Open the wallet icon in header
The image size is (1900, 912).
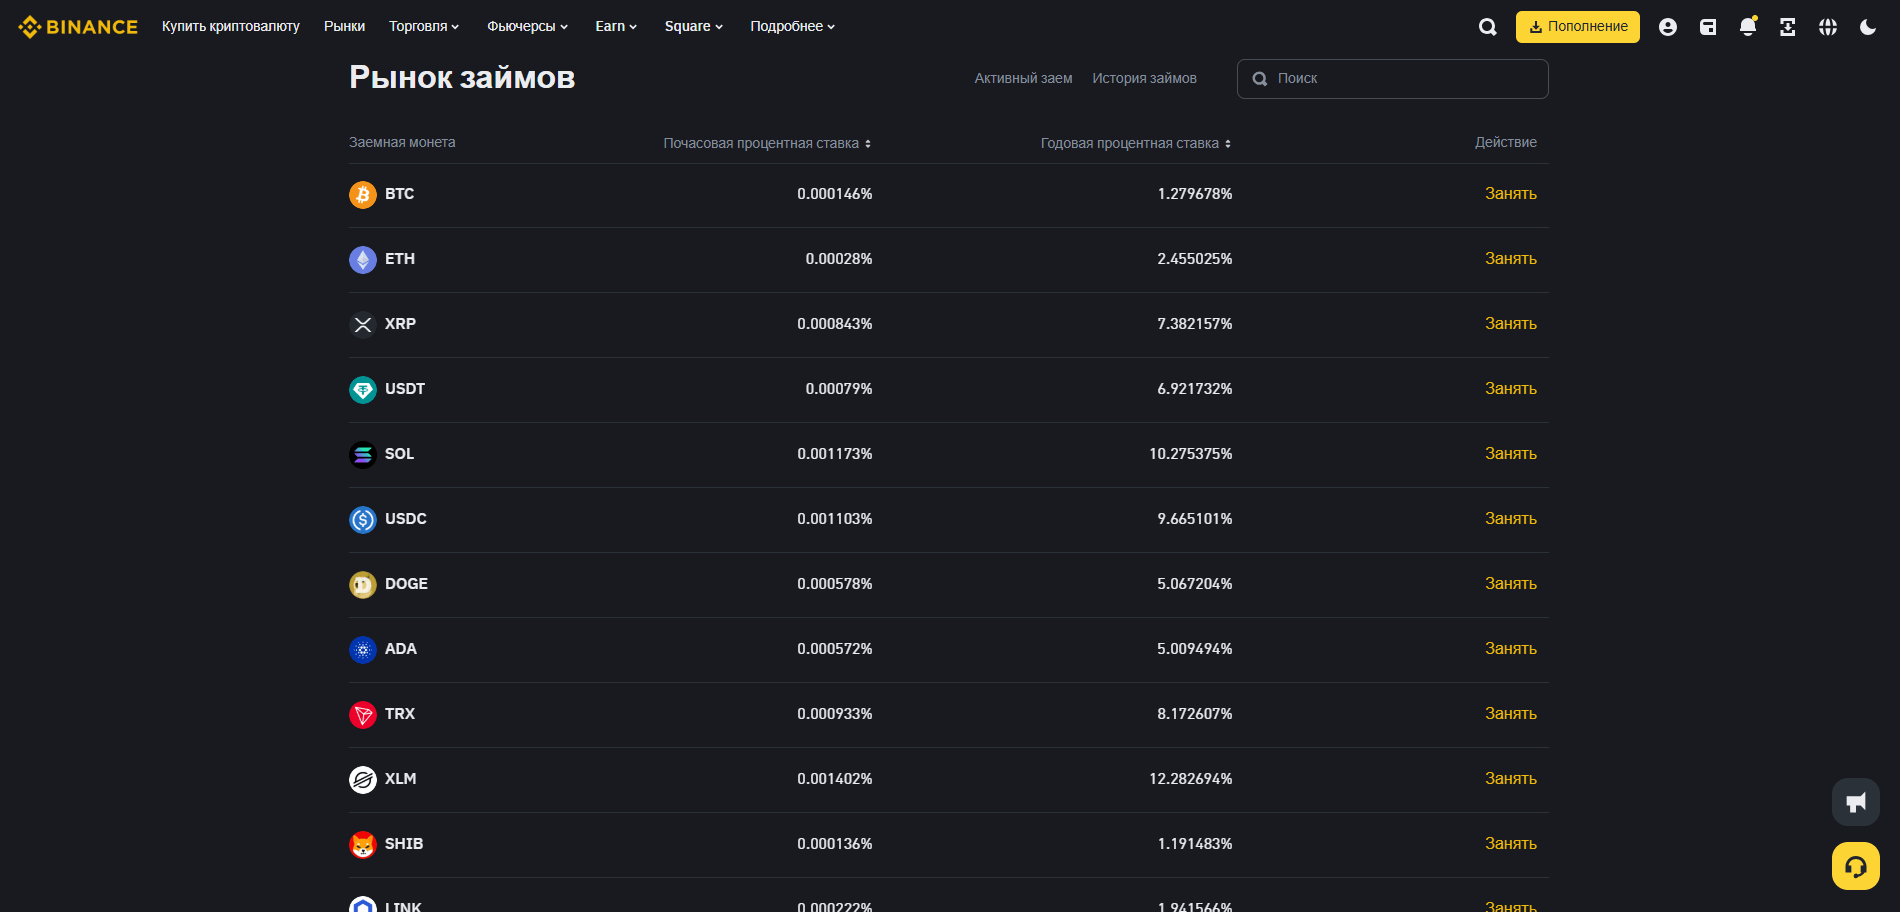(x=1708, y=27)
